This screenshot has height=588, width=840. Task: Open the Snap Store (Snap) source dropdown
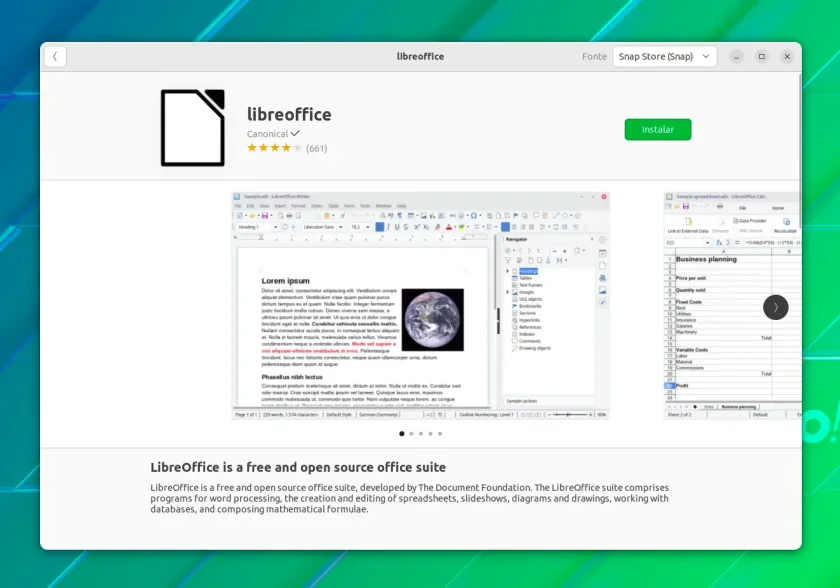pos(664,56)
